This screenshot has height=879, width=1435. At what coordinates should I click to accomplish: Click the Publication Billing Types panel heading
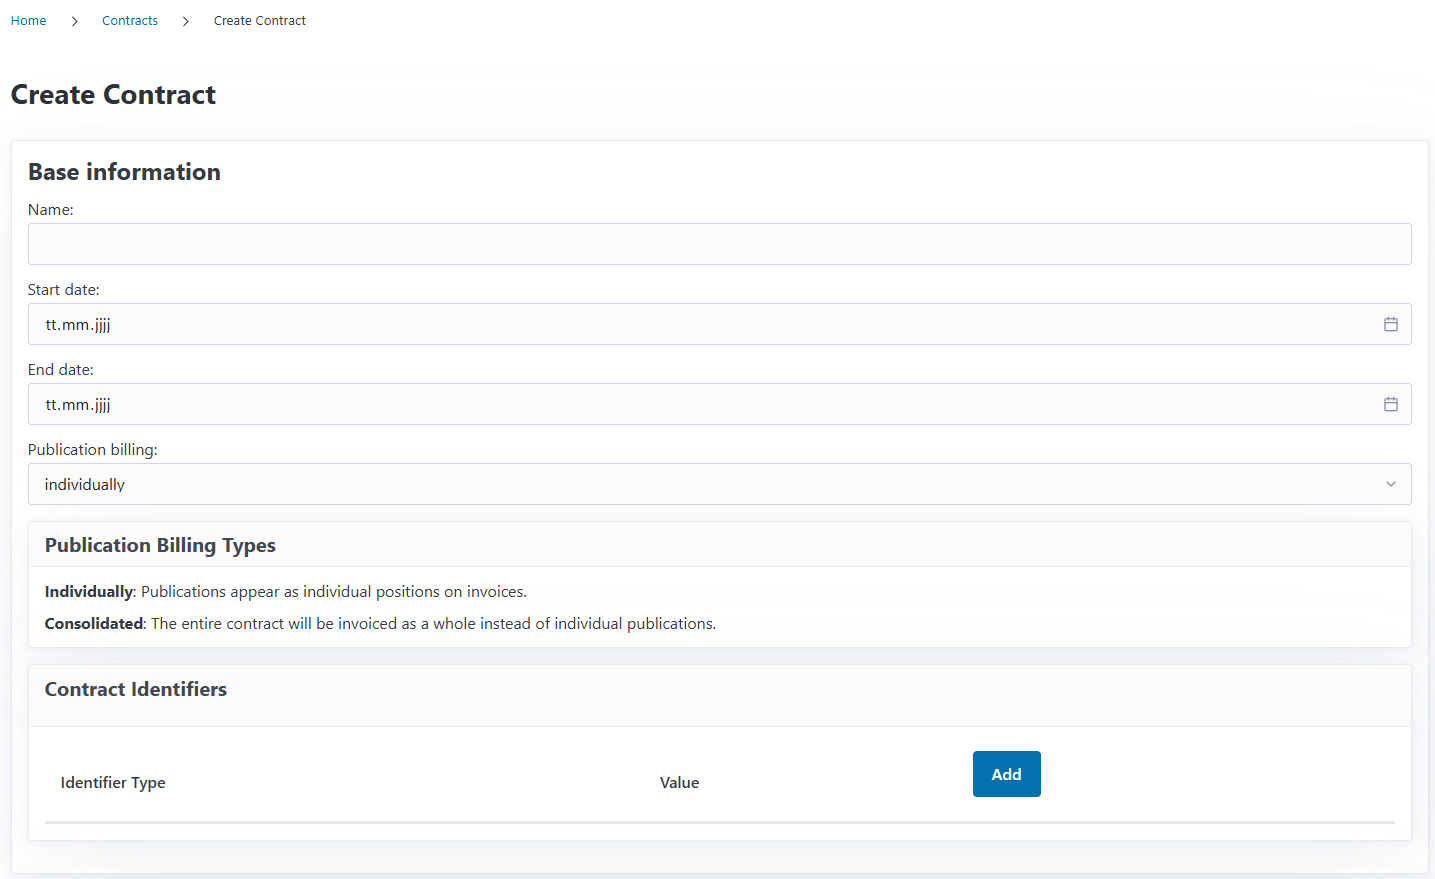160,545
